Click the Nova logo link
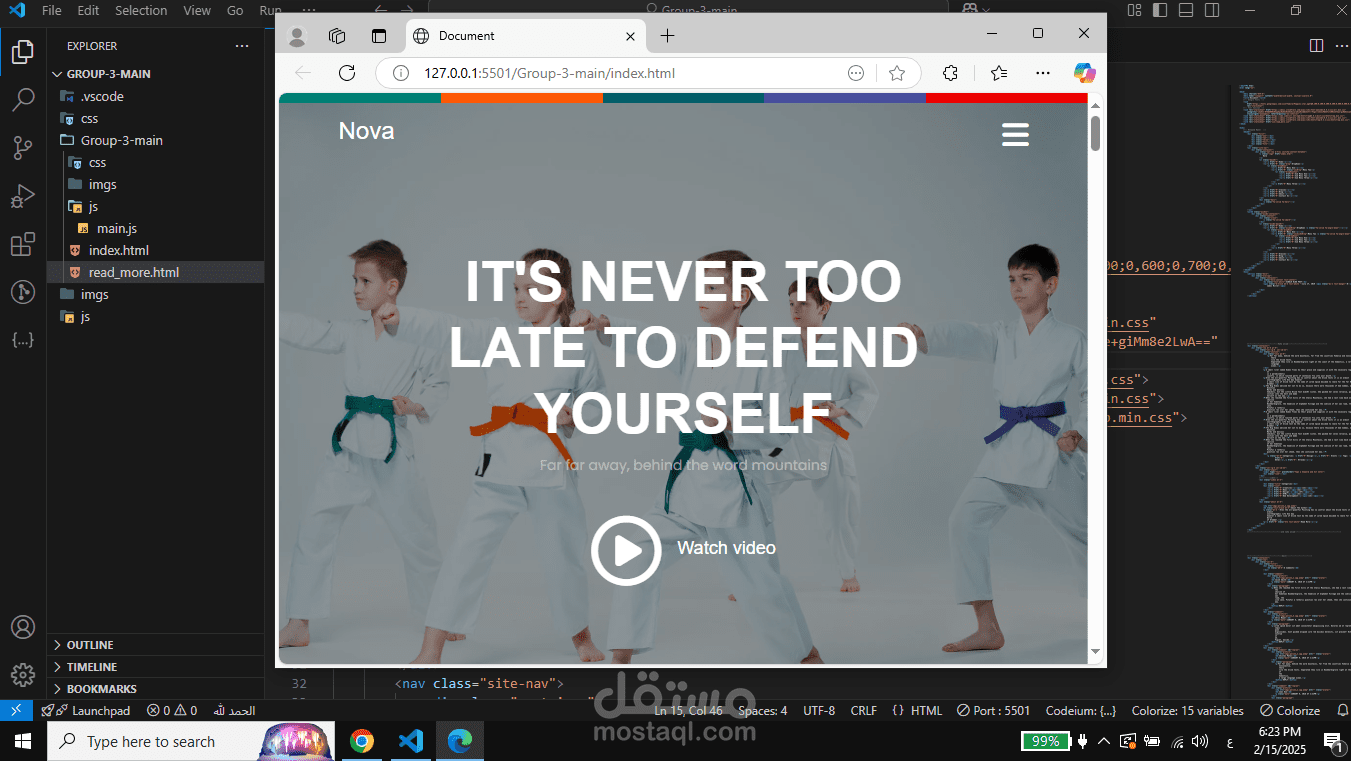This screenshot has height=761, width=1351. (x=366, y=131)
